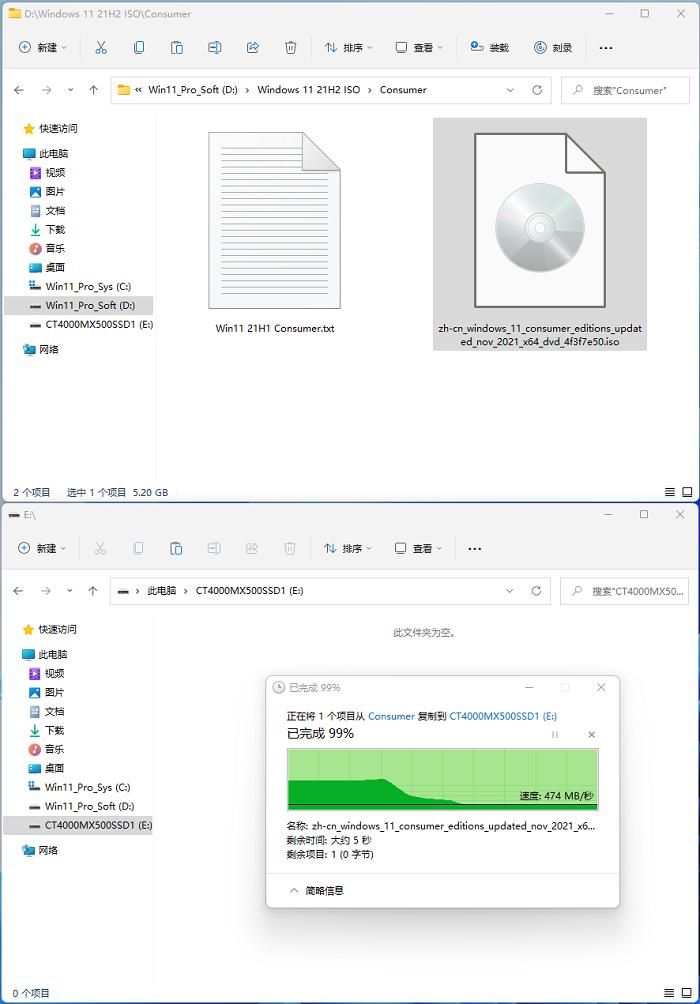
Task: Click the Cut scissors icon in Consumer window
Action: 101,47
